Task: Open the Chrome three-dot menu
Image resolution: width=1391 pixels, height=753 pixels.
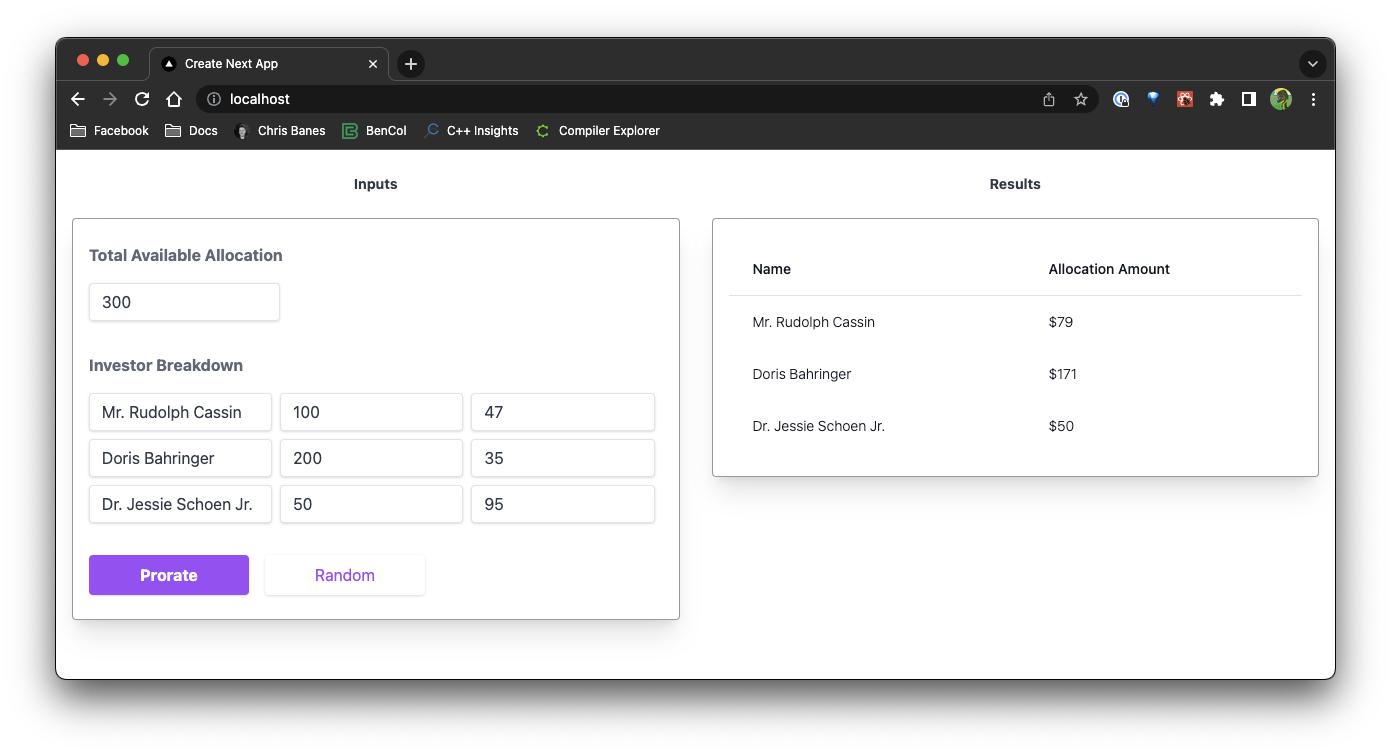Action: point(1313,99)
